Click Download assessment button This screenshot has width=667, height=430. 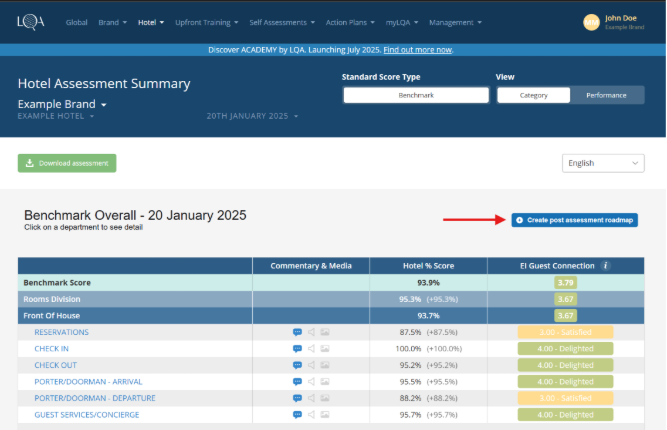[x=67, y=163]
